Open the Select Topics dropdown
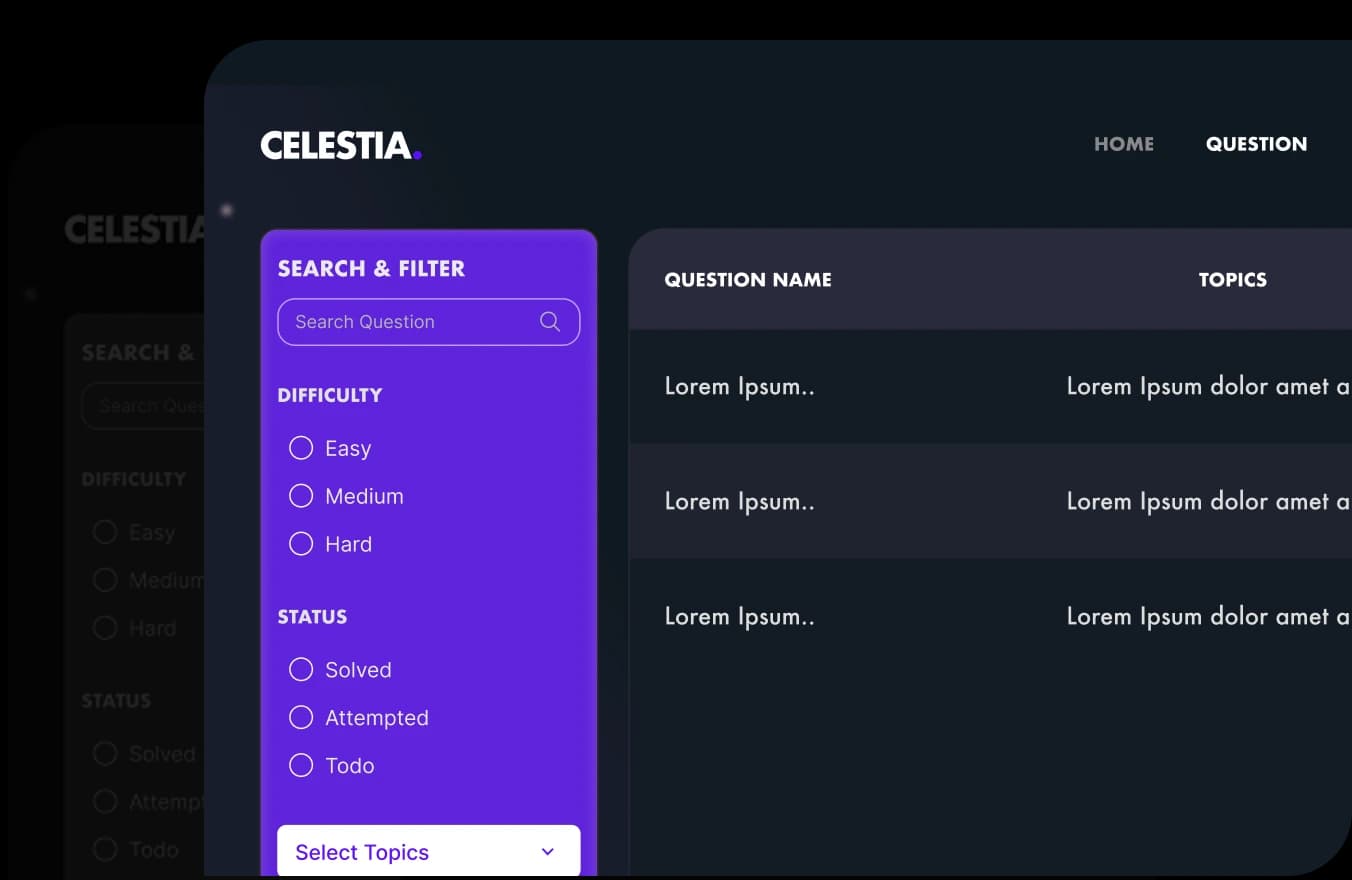 coord(428,852)
